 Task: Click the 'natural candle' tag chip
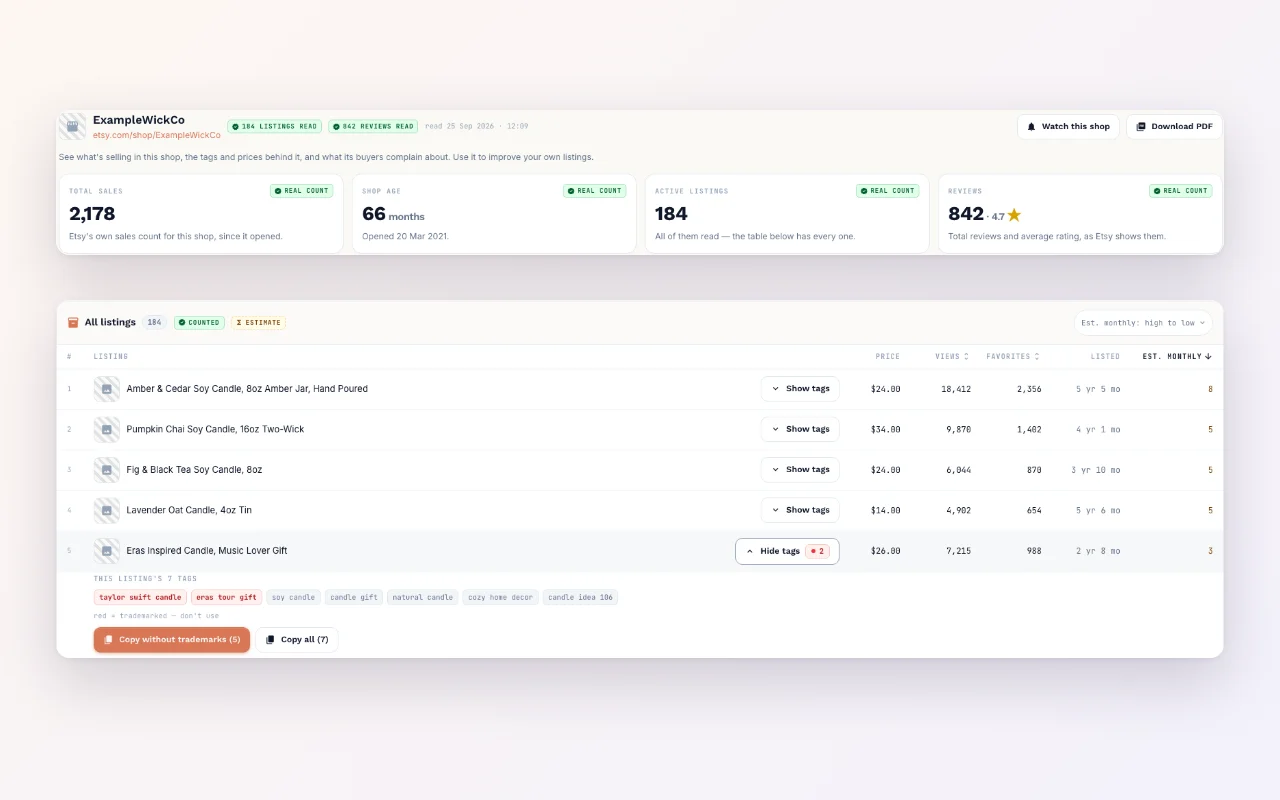[422, 597]
